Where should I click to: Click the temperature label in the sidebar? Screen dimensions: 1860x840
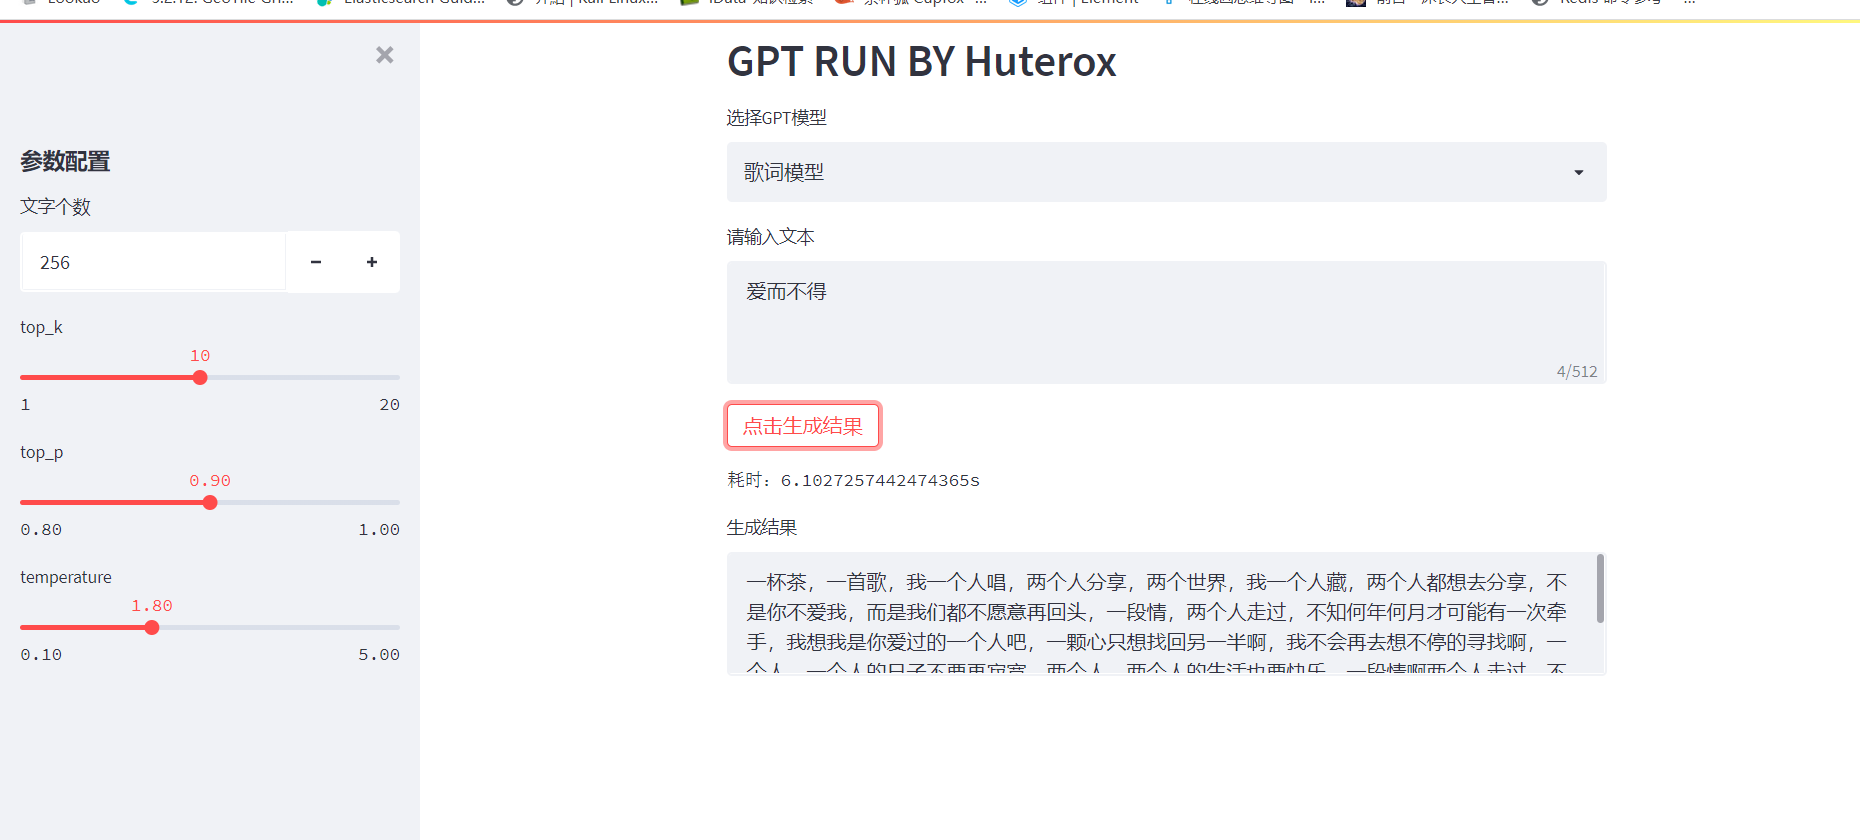[x=66, y=577]
